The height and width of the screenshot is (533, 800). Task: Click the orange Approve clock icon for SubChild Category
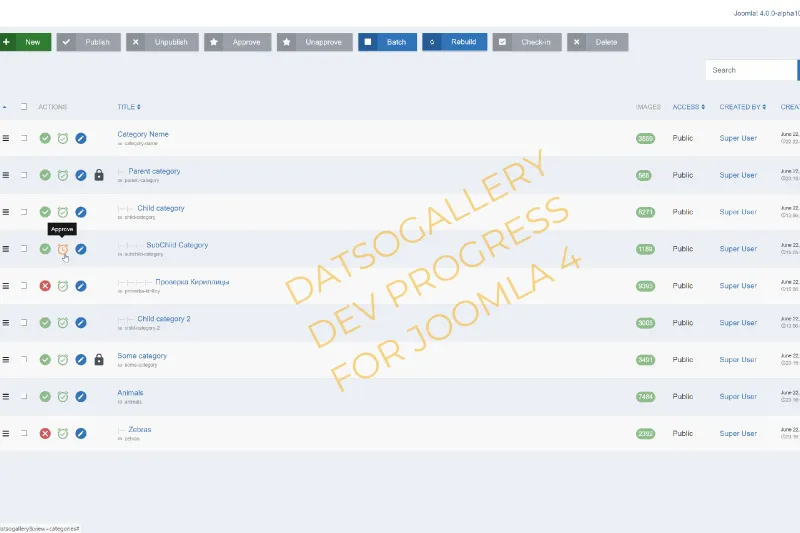(63, 249)
